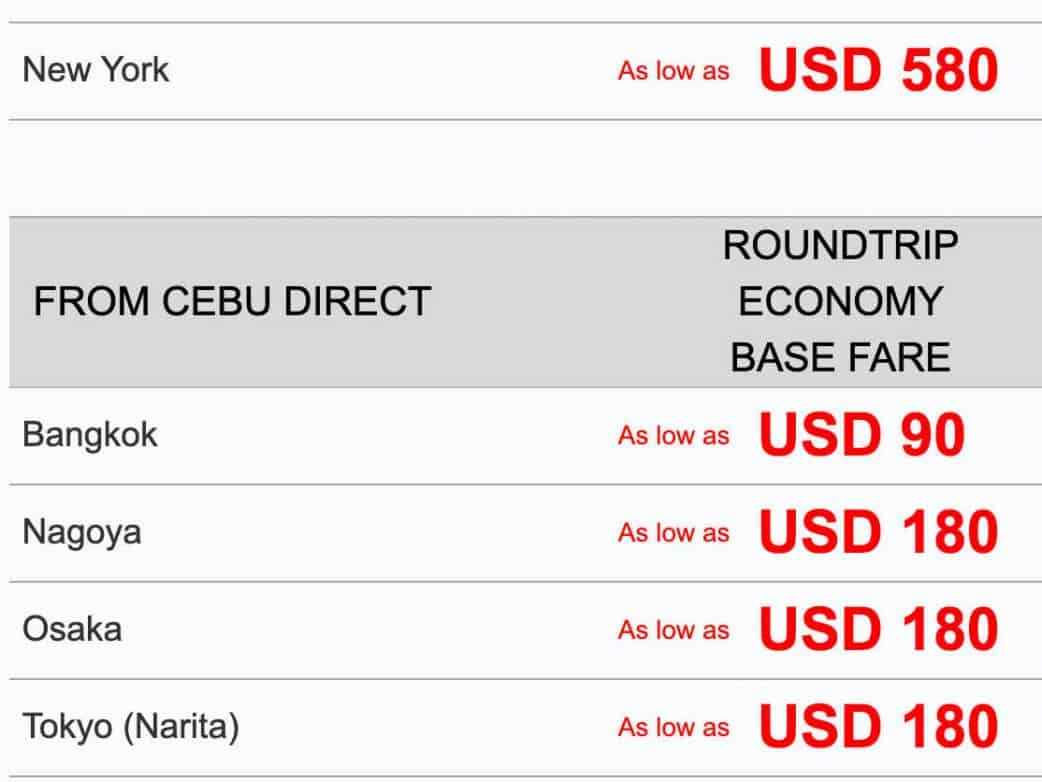
Task: Click the BASE FARE text in header
Action: [x=840, y=357]
